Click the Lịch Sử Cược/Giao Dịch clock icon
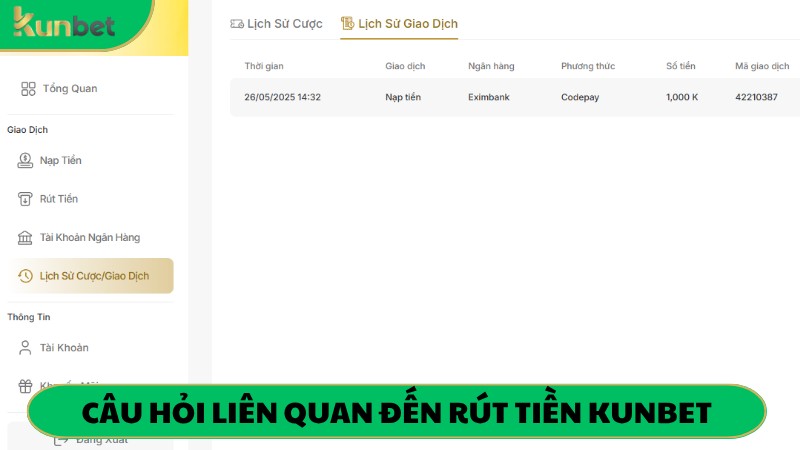 [x=25, y=276]
